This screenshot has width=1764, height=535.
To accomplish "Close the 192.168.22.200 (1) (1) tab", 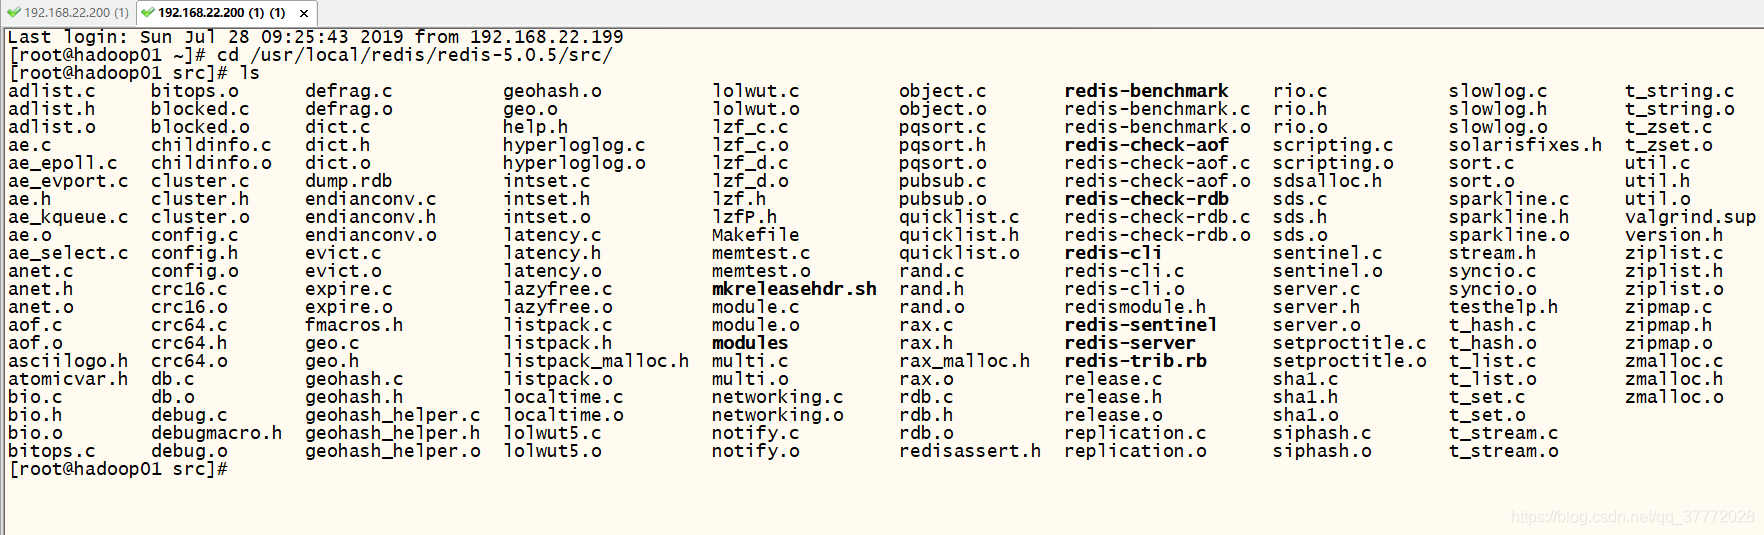I will tap(304, 13).
